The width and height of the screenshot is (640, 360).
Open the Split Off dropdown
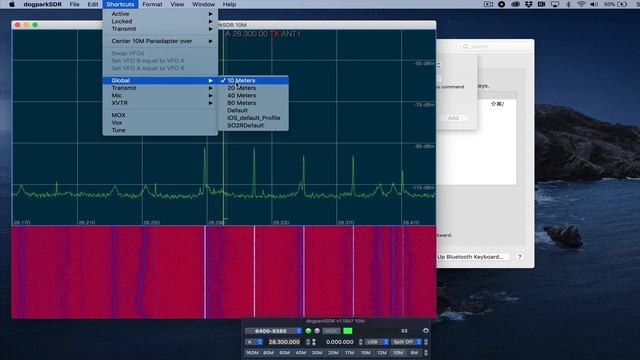click(406, 342)
